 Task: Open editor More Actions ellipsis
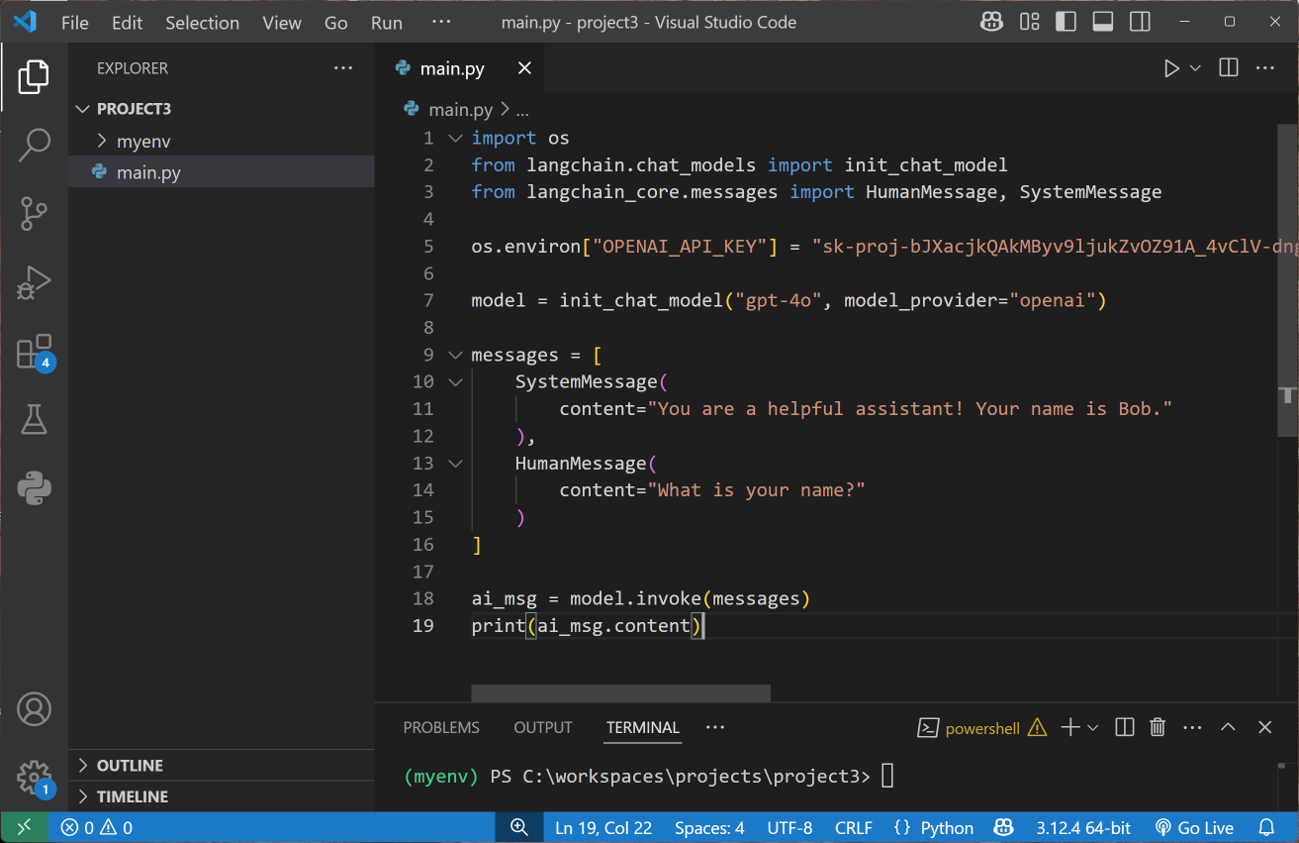point(1265,68)
